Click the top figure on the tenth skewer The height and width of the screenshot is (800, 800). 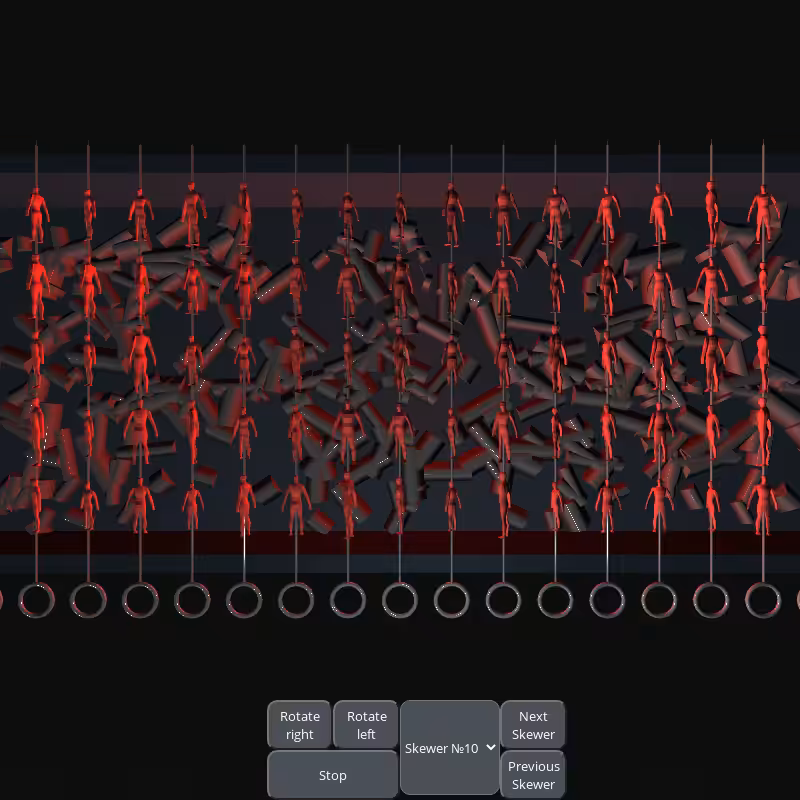(x=504, y=214)
